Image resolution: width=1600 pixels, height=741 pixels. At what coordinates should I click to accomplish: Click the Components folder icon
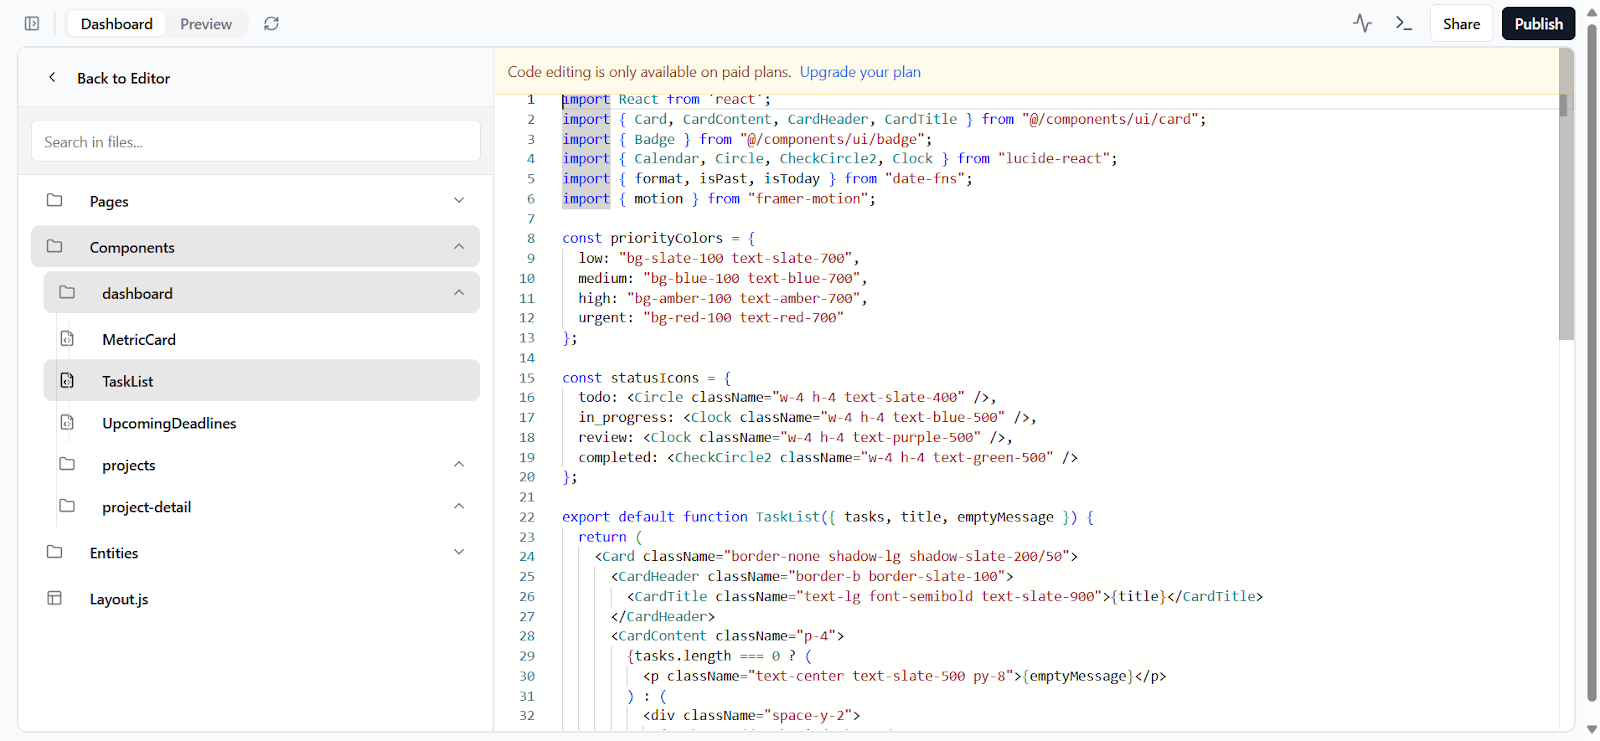point(55,246)
